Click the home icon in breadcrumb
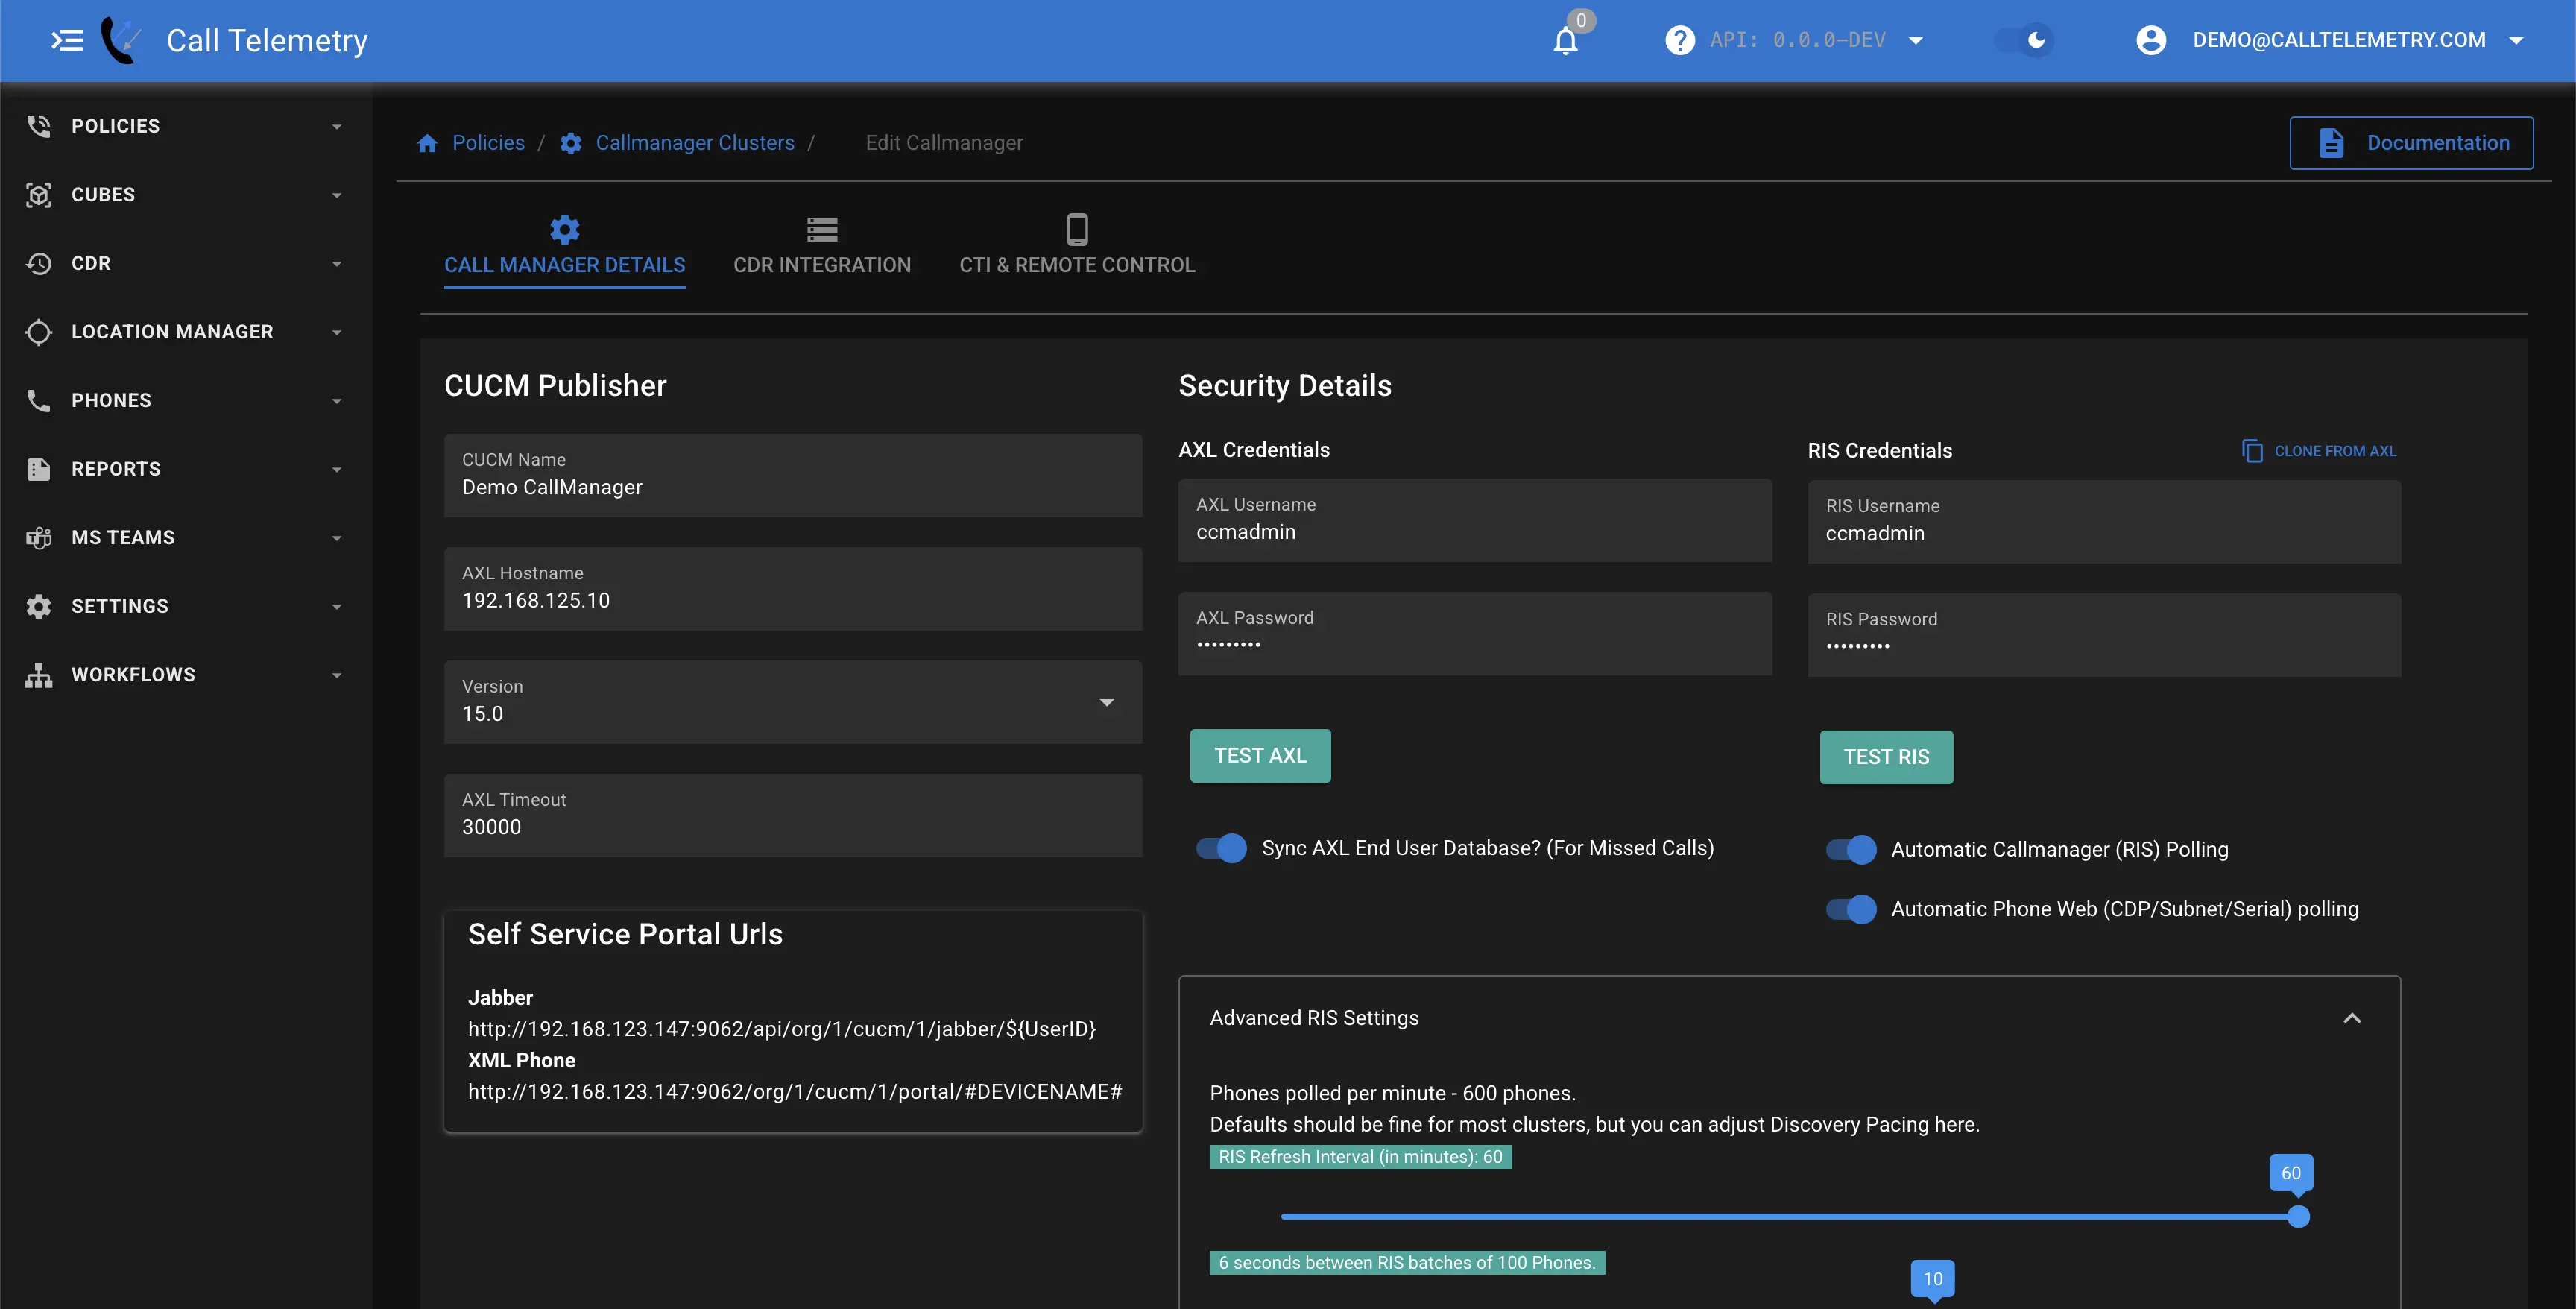Viewport: 2576px width, 1309px height. pos(428,143)
